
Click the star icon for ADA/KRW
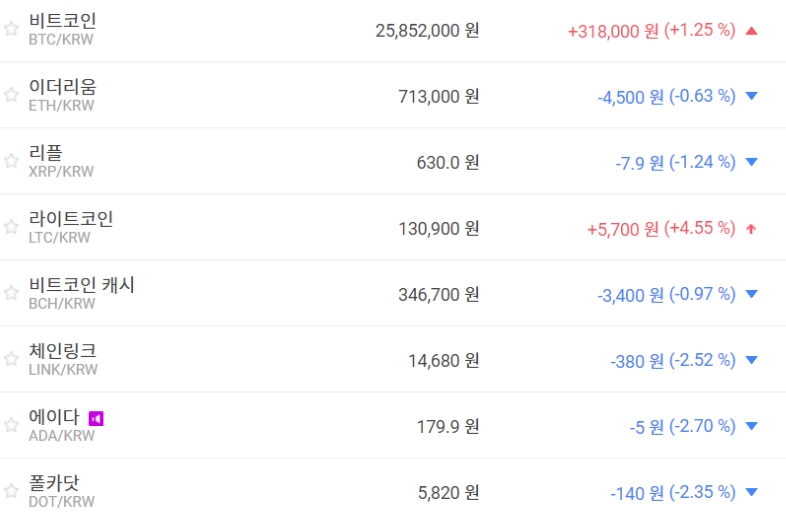(11, 425)
